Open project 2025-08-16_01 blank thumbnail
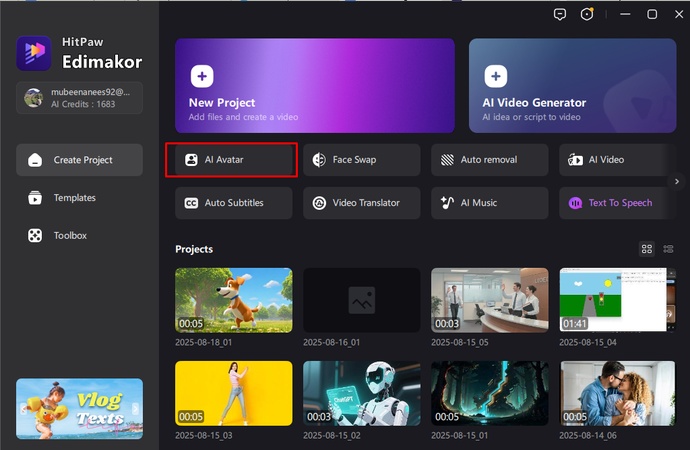Screen dimensions: 690x450 pos(362,300)
